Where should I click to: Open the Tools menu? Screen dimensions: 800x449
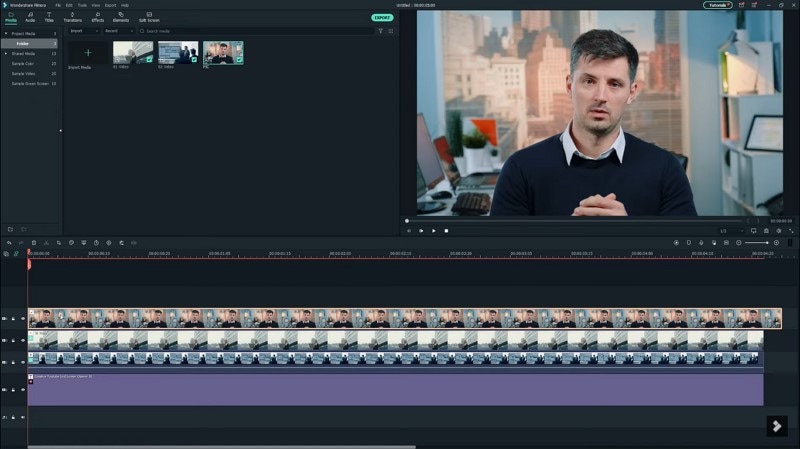click(82, 5)
